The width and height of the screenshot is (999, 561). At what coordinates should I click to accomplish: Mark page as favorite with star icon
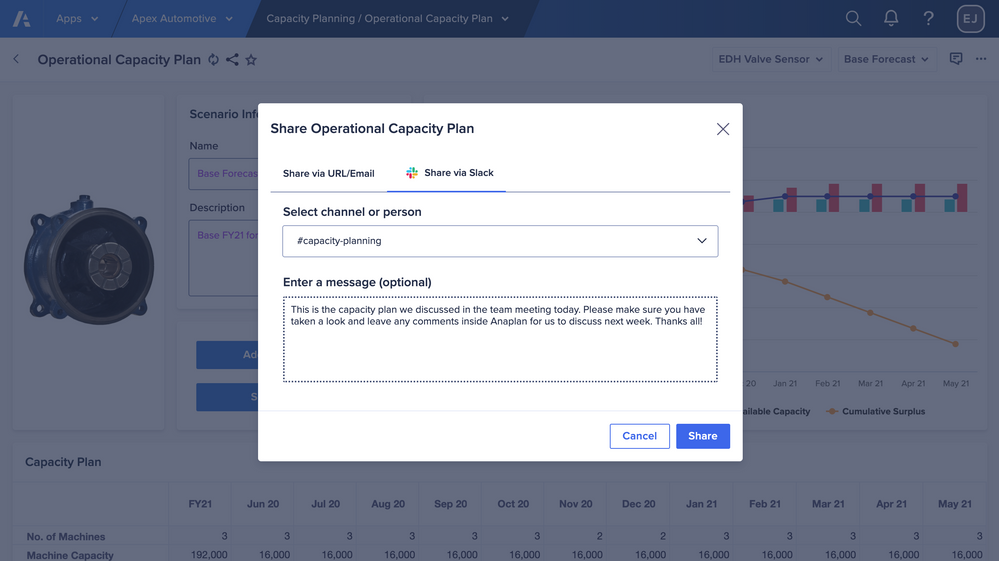pyautogui.click(x=251, y=60)
